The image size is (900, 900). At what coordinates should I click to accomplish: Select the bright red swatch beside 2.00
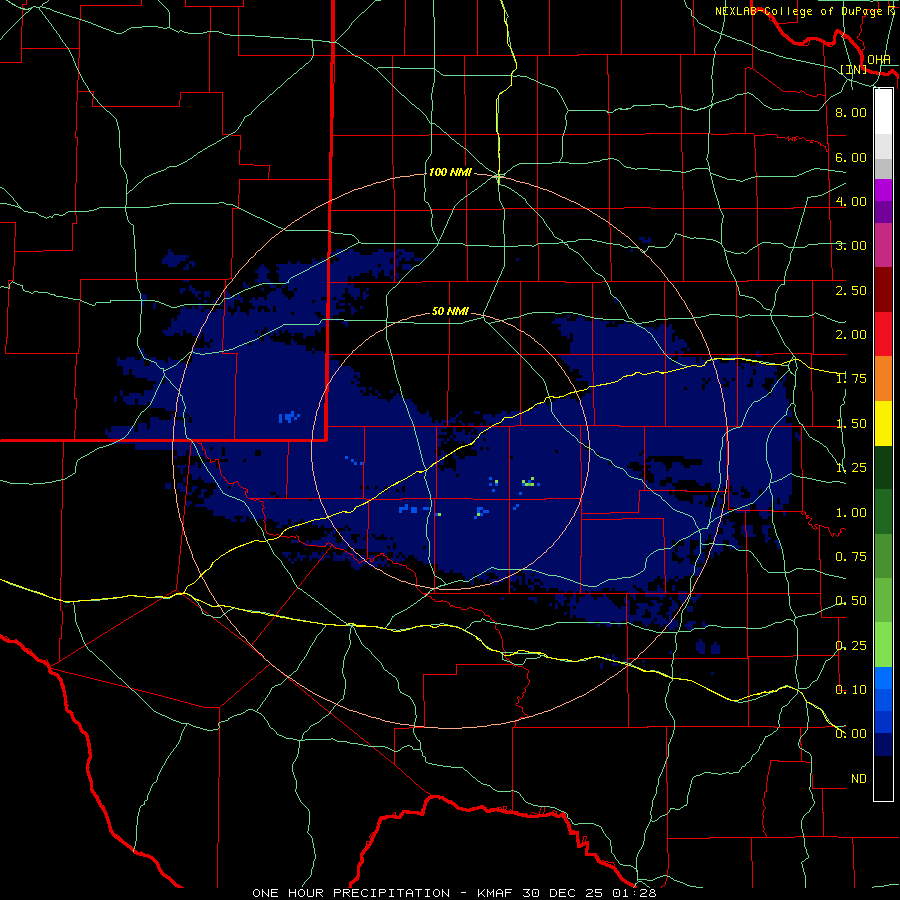883,334
